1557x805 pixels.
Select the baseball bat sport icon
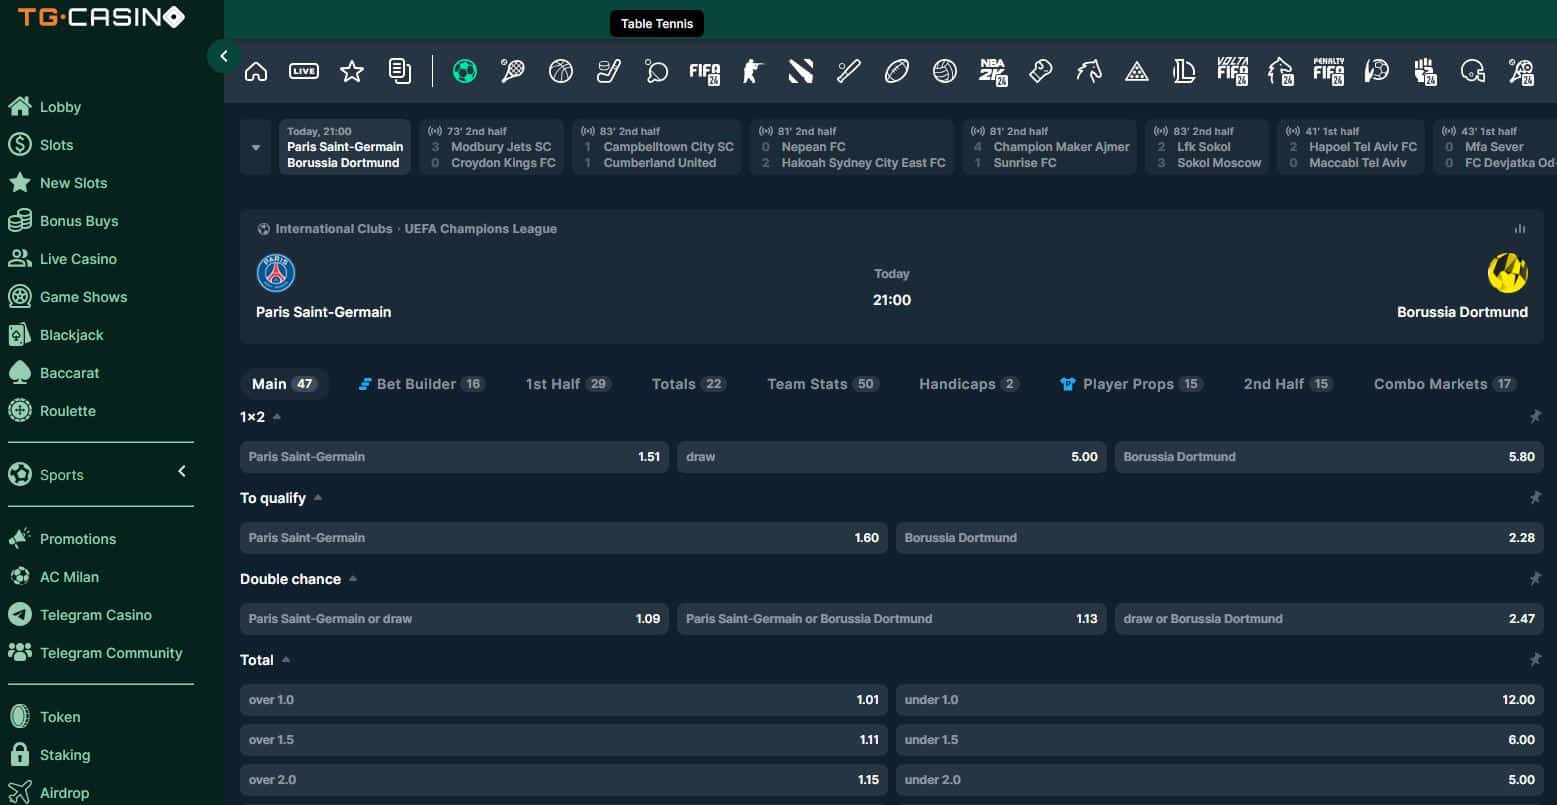click(x=849, y=71)
